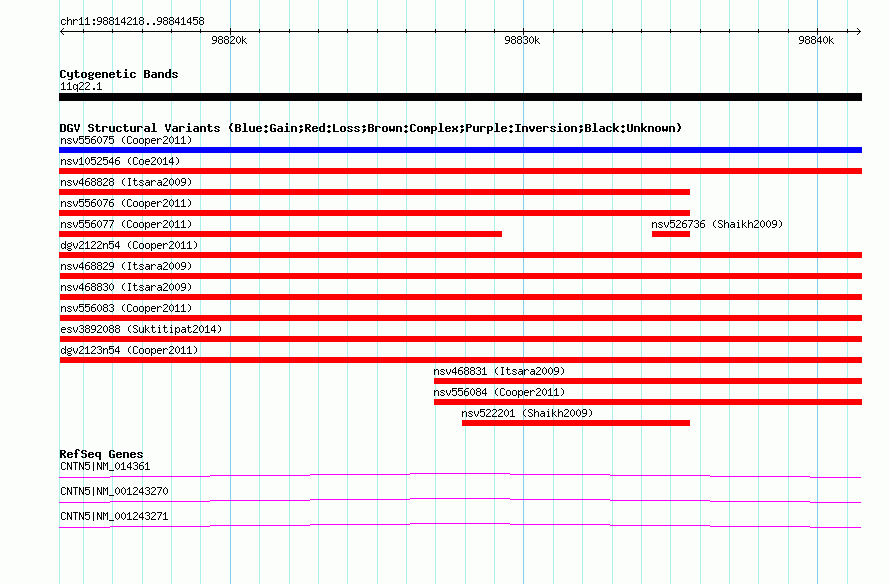Click the red bar under nsv556084
Screen dimensions: 890x584
tap(648, 402)
